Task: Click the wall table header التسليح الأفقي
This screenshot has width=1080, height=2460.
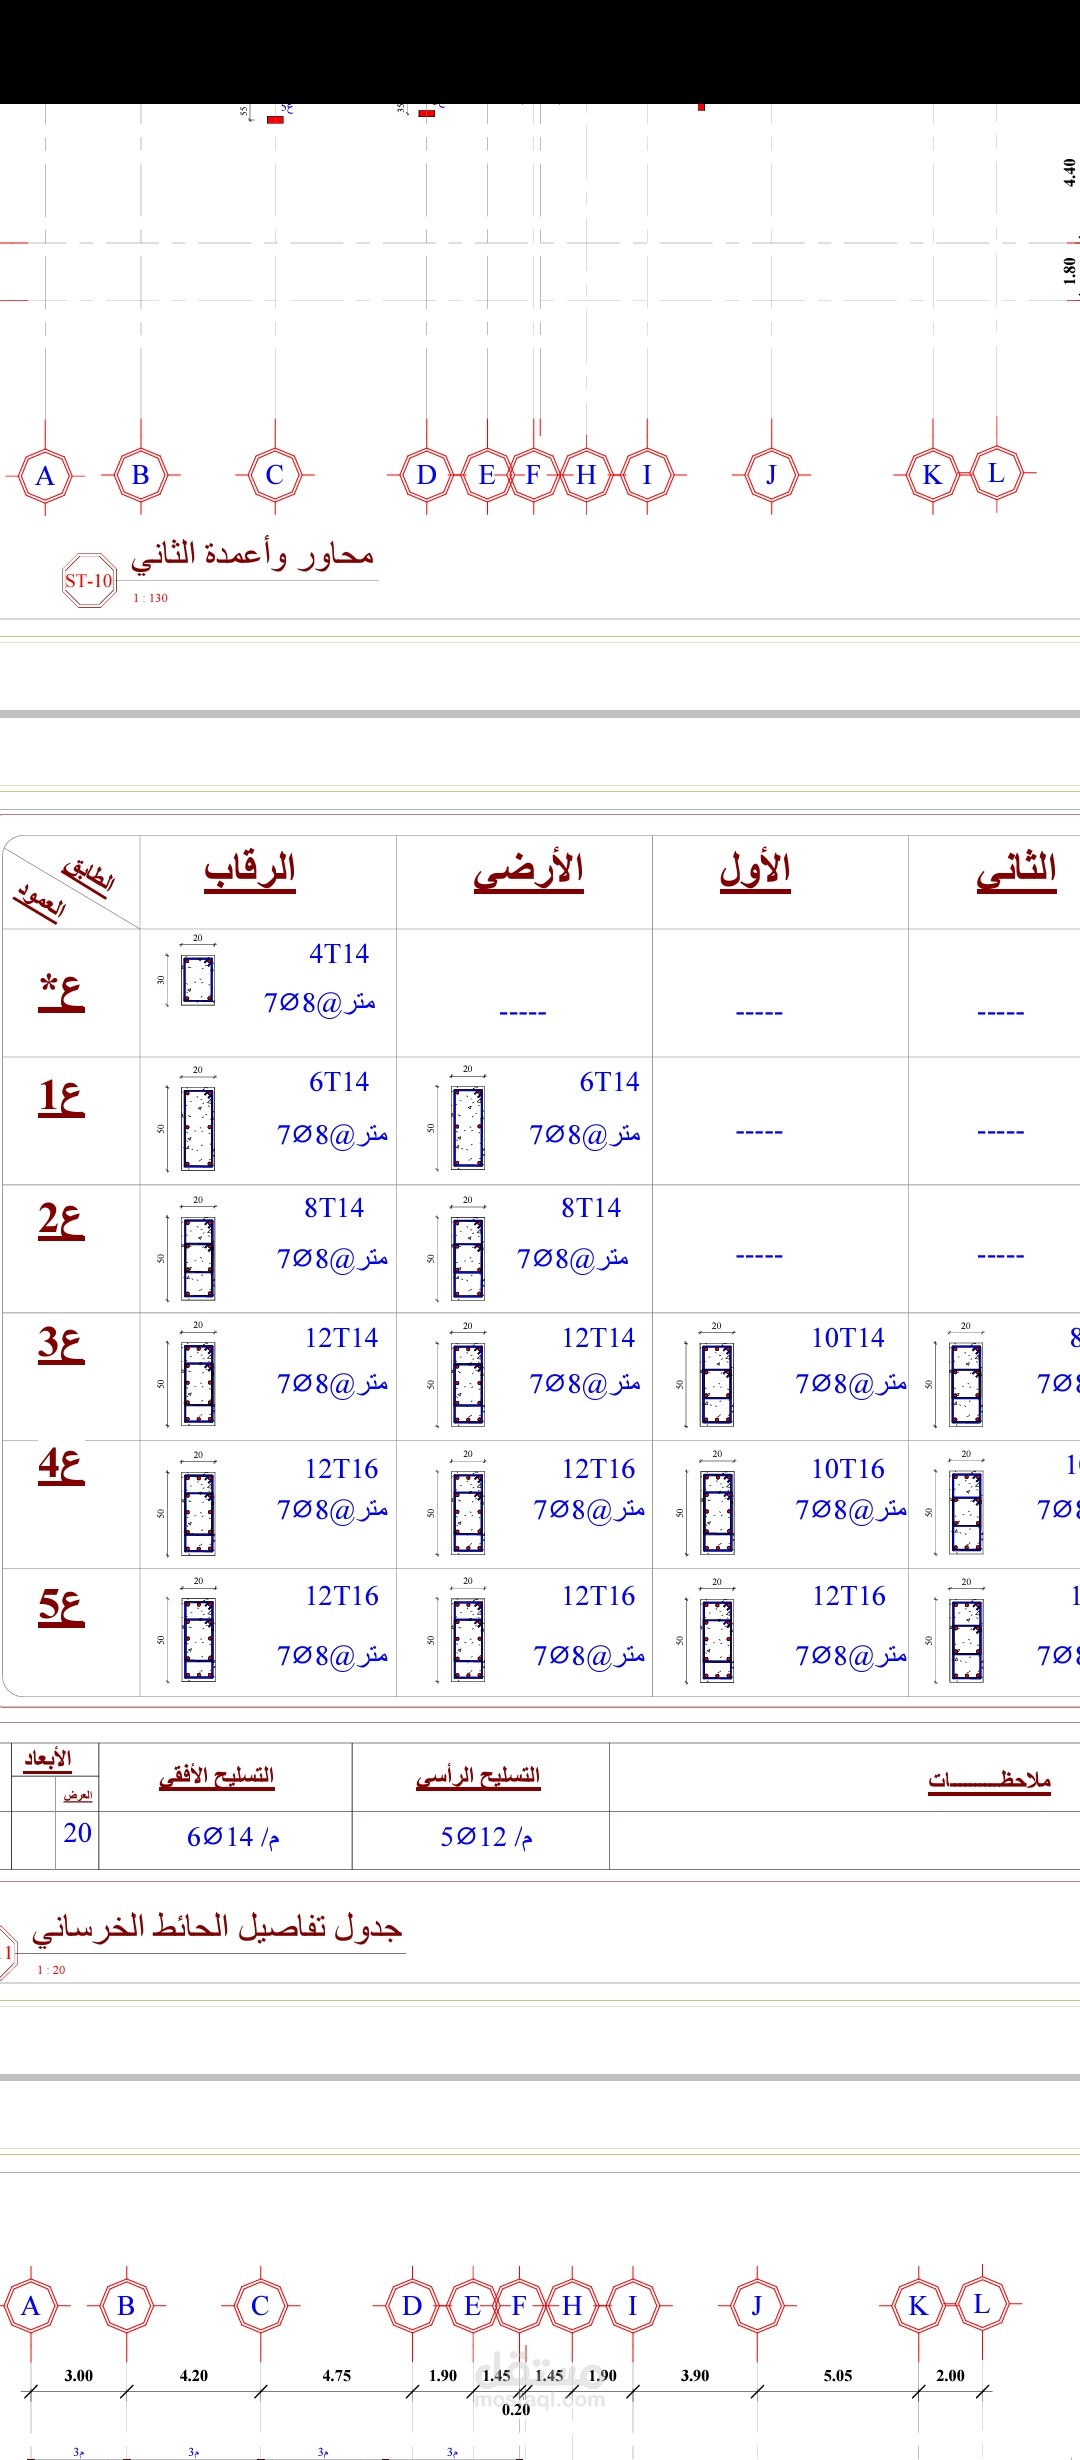Action: point(216,1776)
